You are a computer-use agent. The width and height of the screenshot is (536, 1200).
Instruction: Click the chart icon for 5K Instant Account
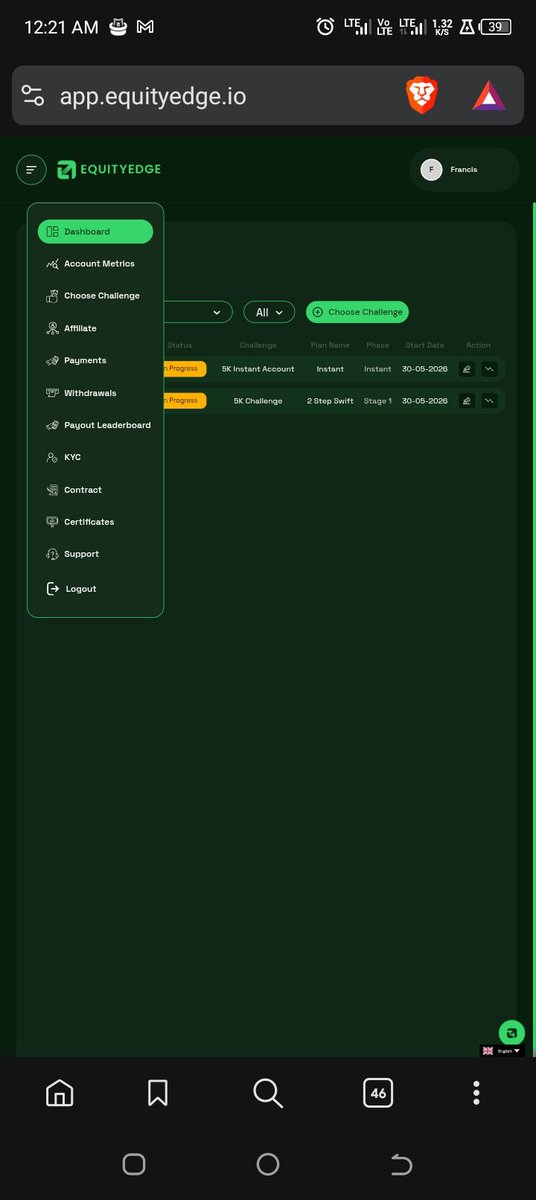489,369
